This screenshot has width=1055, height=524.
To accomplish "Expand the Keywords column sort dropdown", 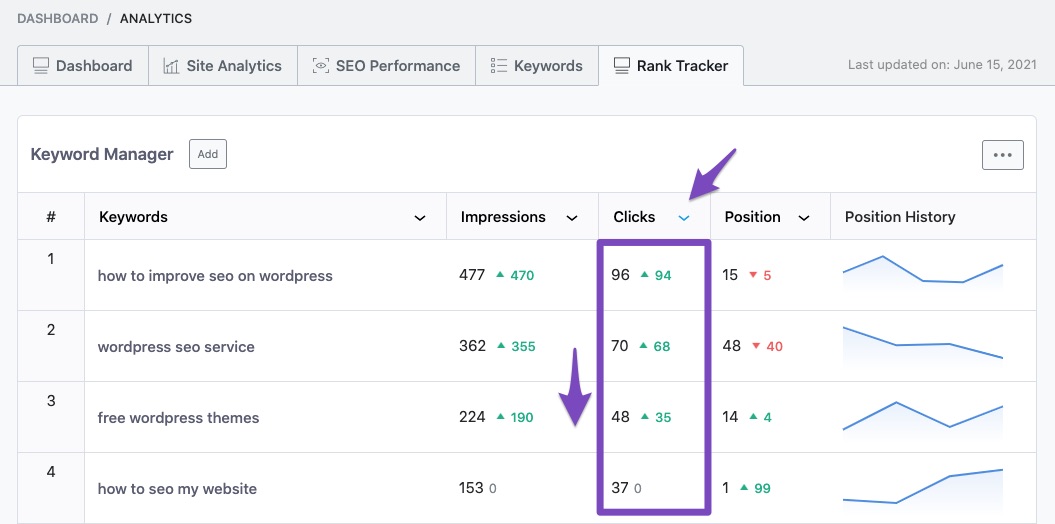I will (420, 218).
